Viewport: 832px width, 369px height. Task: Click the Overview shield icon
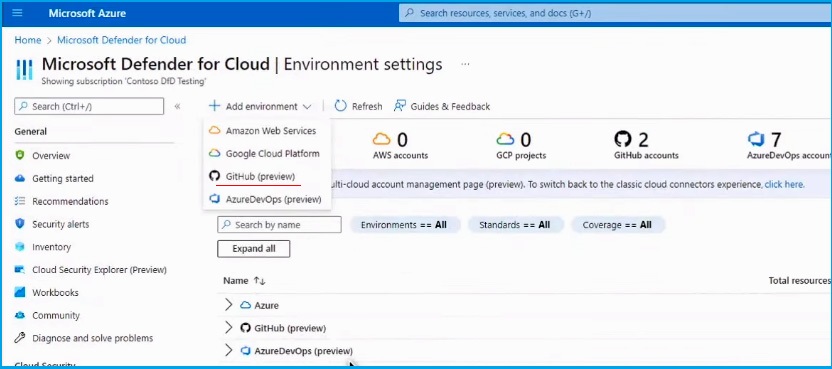tap(20, 156)
